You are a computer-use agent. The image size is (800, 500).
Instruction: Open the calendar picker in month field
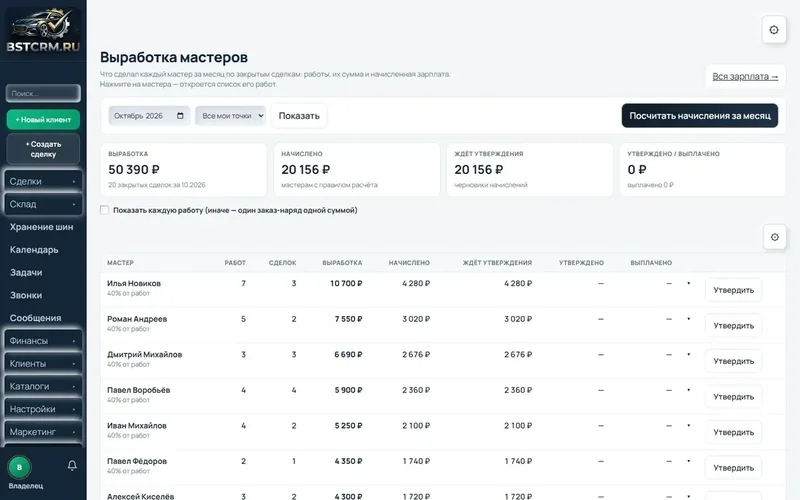180,116
